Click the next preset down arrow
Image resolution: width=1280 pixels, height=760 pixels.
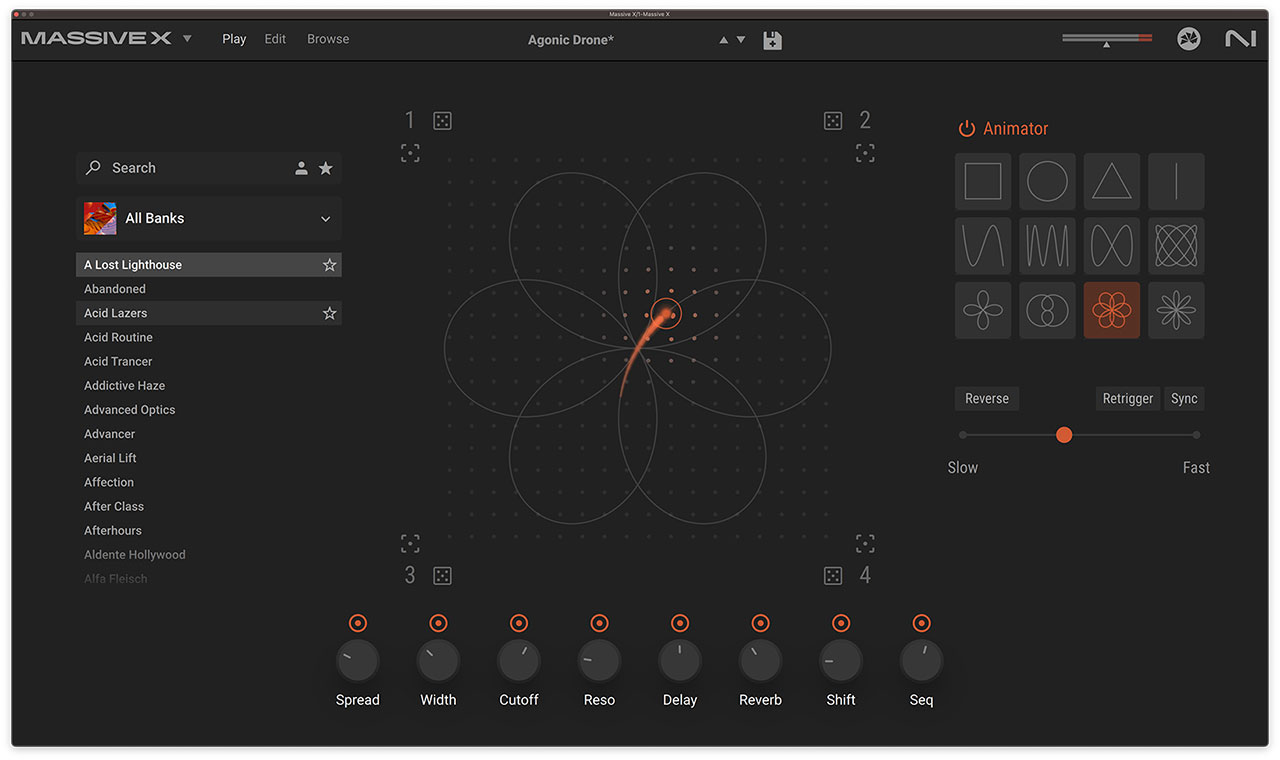[x=740, y=39]
